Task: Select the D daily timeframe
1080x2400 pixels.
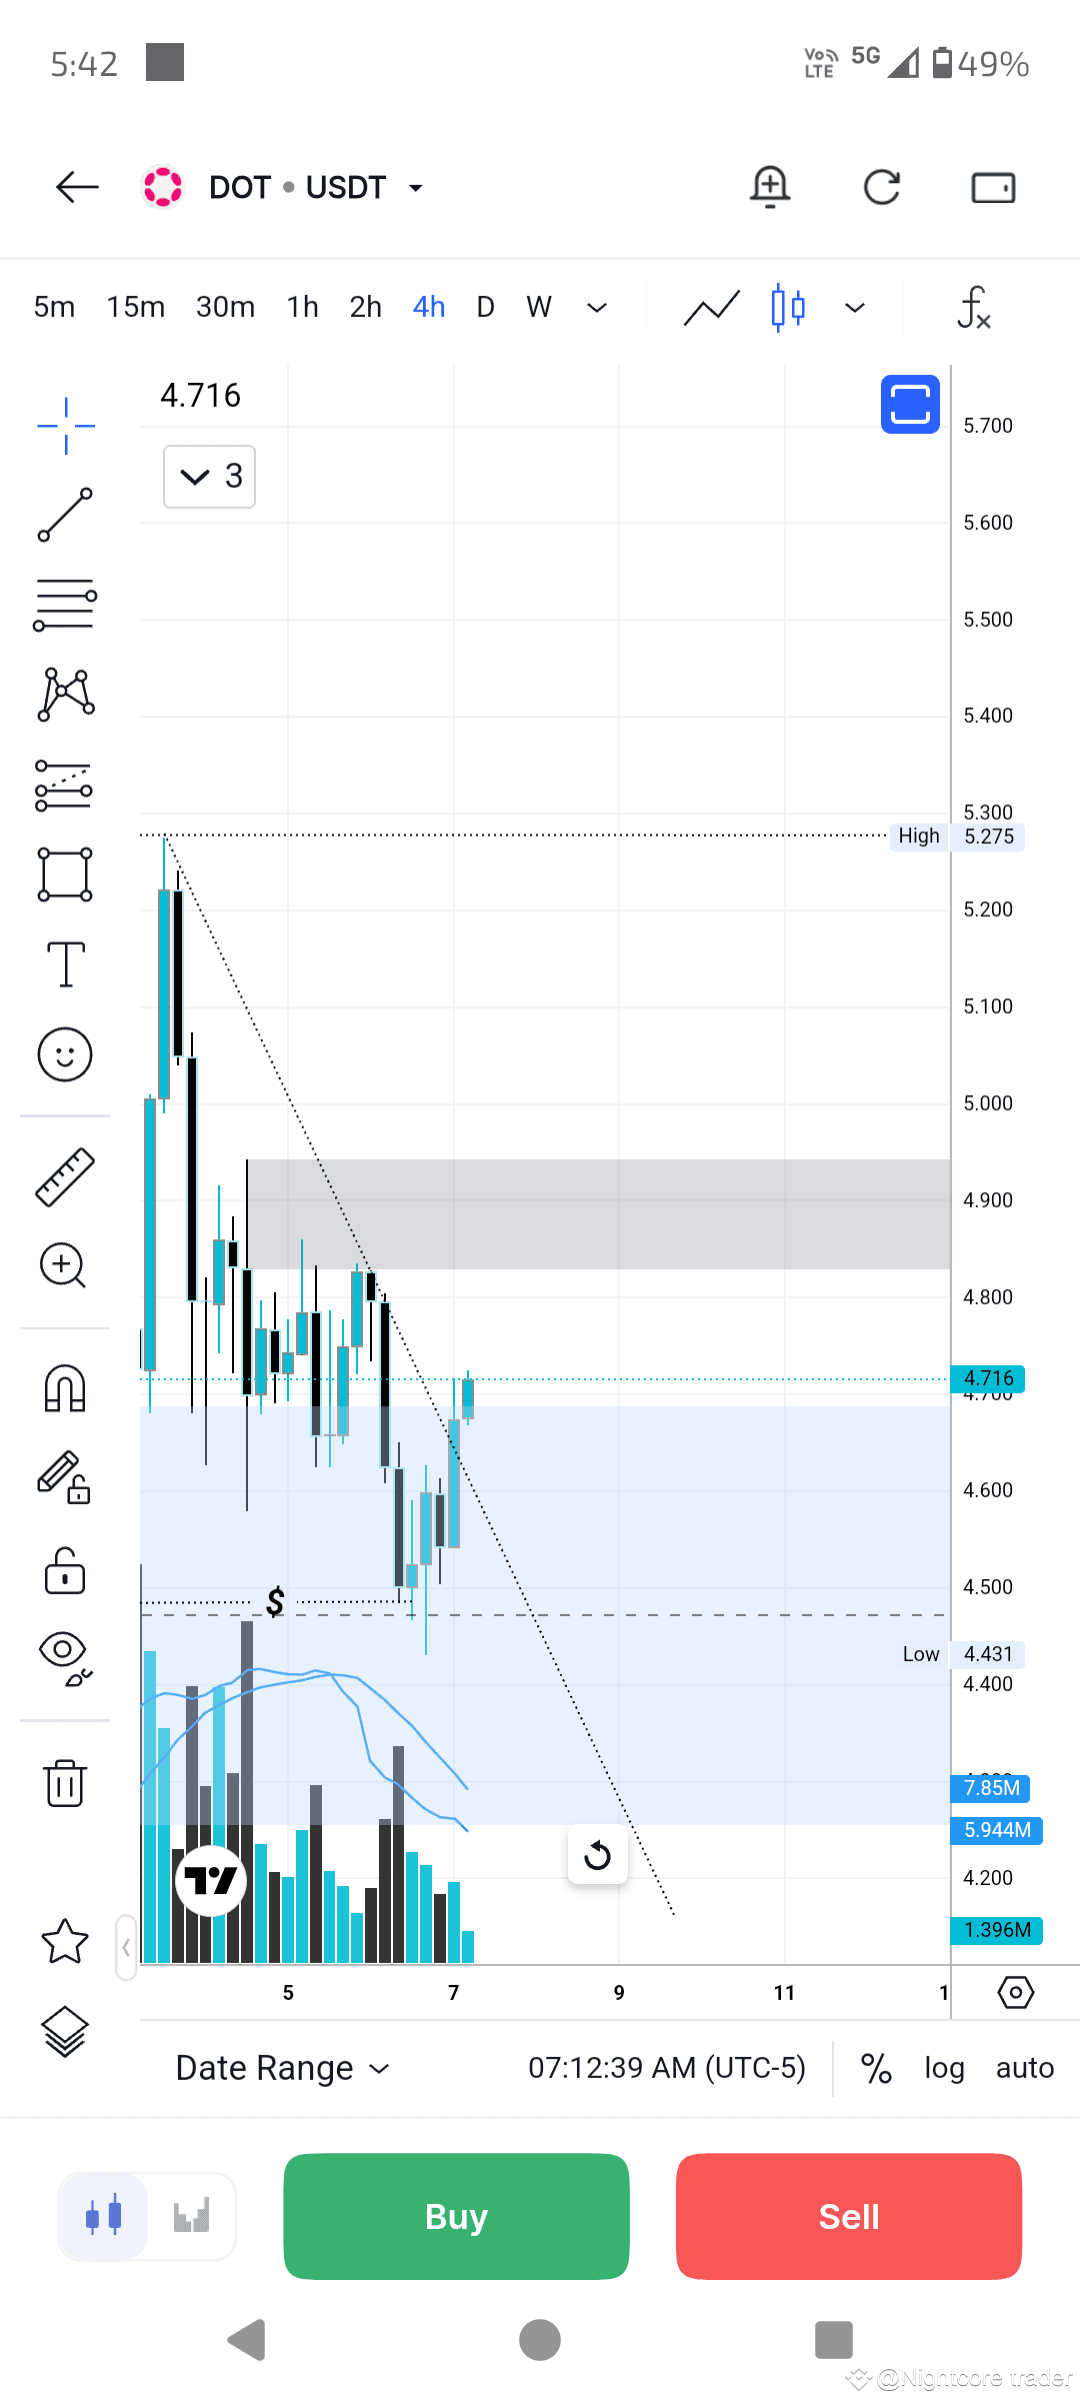Action: point(486,307)
